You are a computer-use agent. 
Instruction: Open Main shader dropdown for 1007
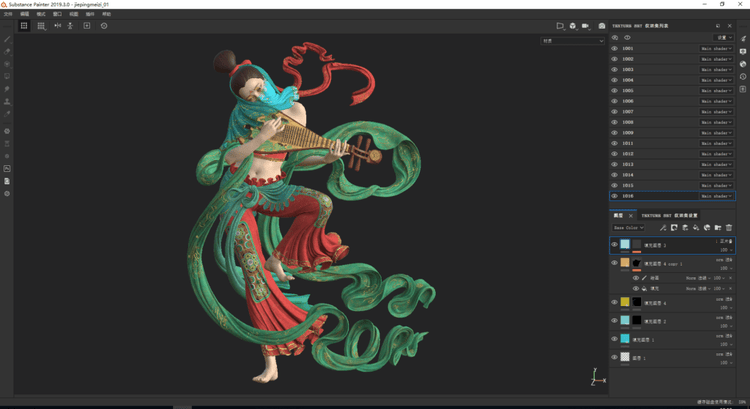click(716, 111)
